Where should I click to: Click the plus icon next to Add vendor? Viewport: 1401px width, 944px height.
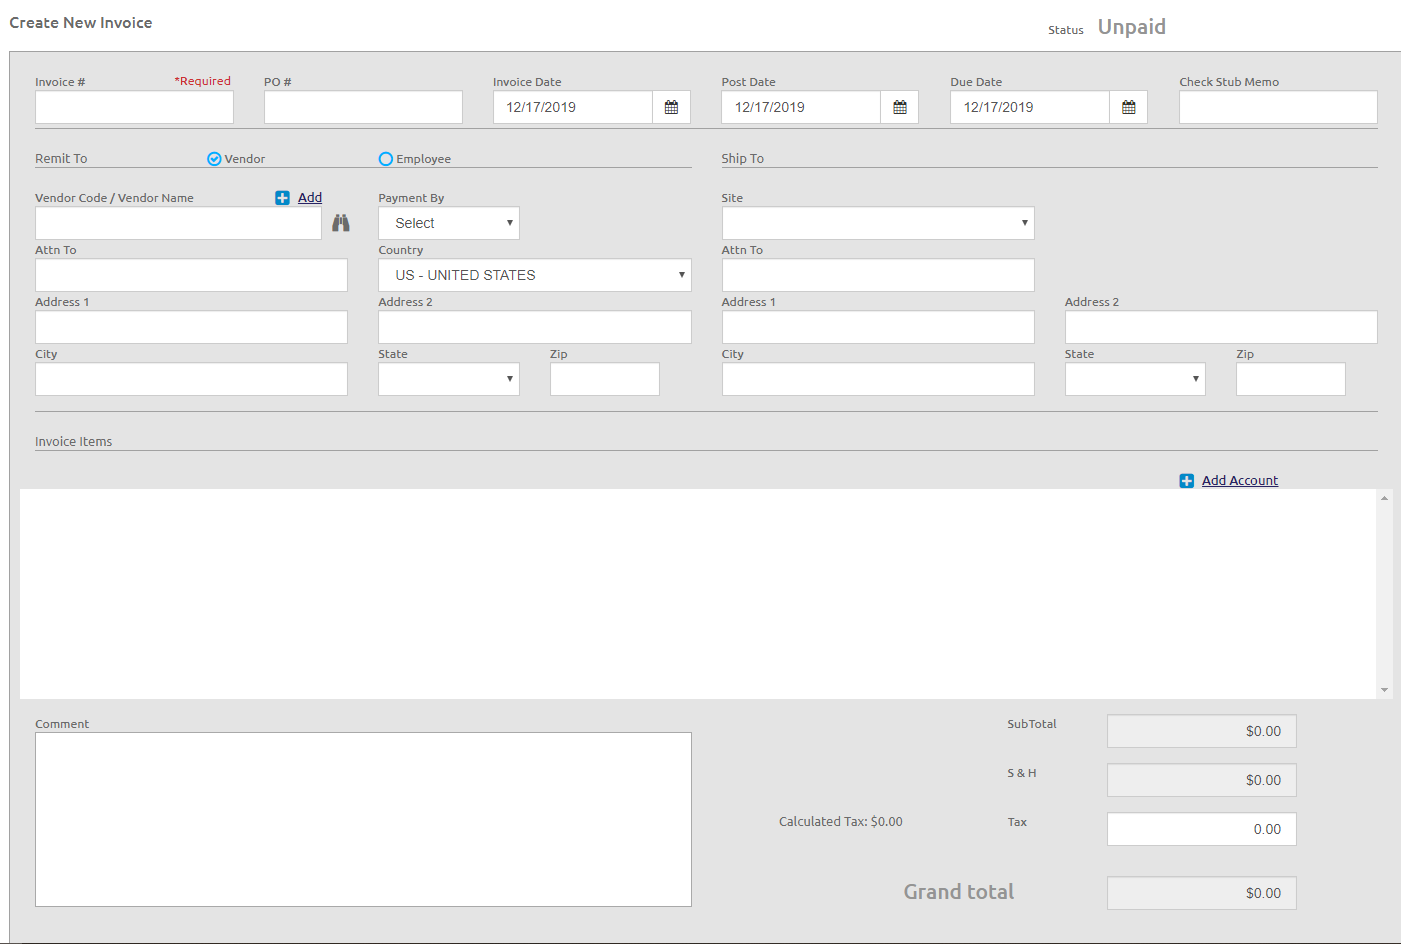281,197
